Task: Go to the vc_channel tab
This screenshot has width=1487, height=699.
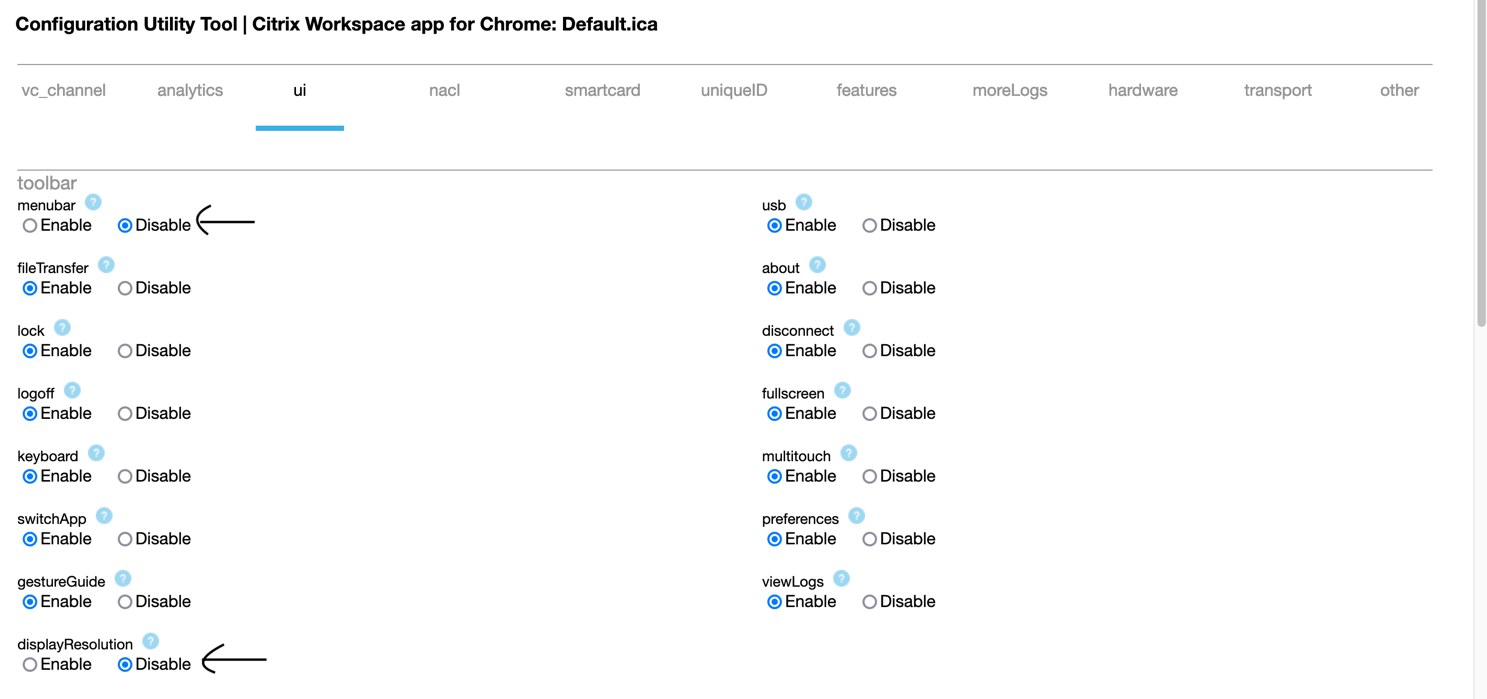Action: tap(63, 90)
